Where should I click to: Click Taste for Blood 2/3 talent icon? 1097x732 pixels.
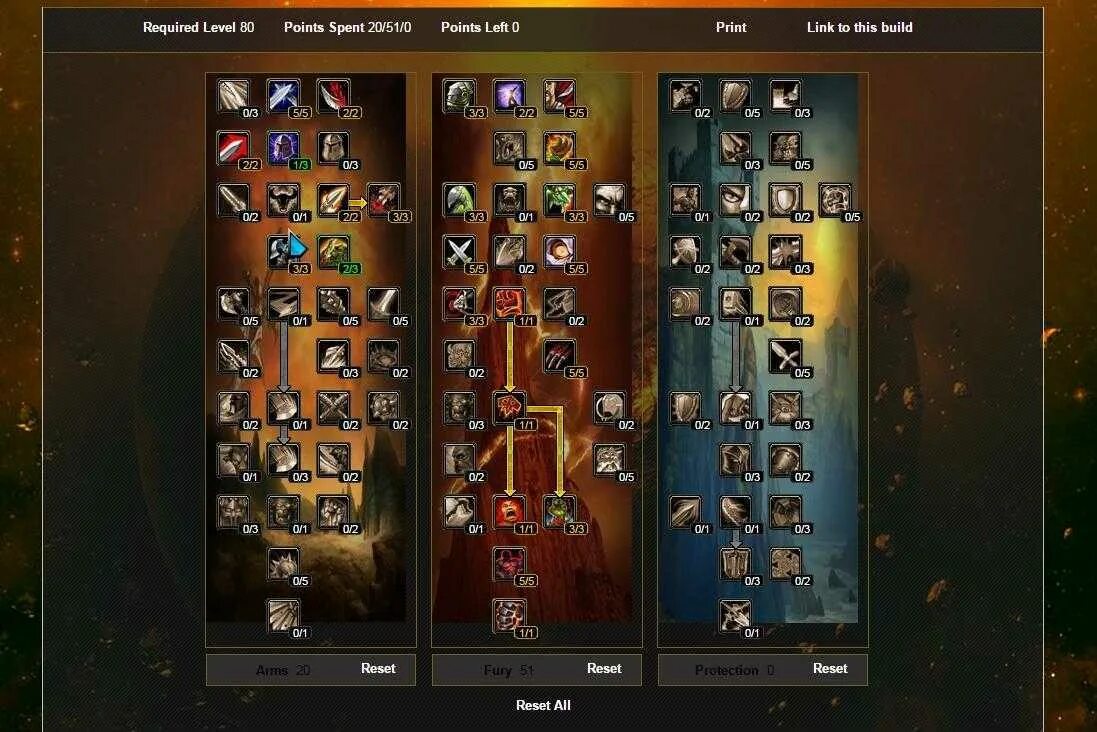click(x=334, y=252)
